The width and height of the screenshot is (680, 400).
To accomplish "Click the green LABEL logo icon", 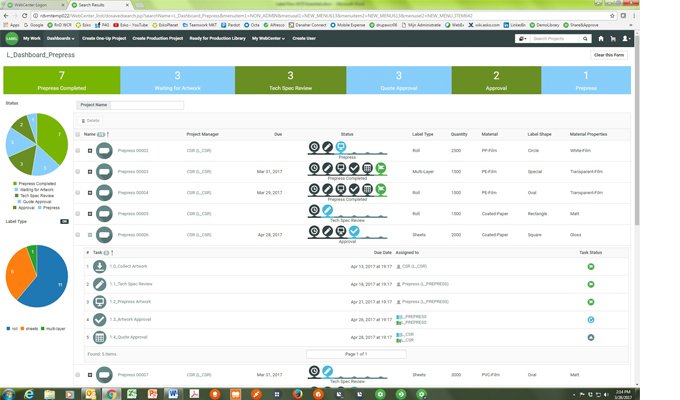I will pos(12,39).
